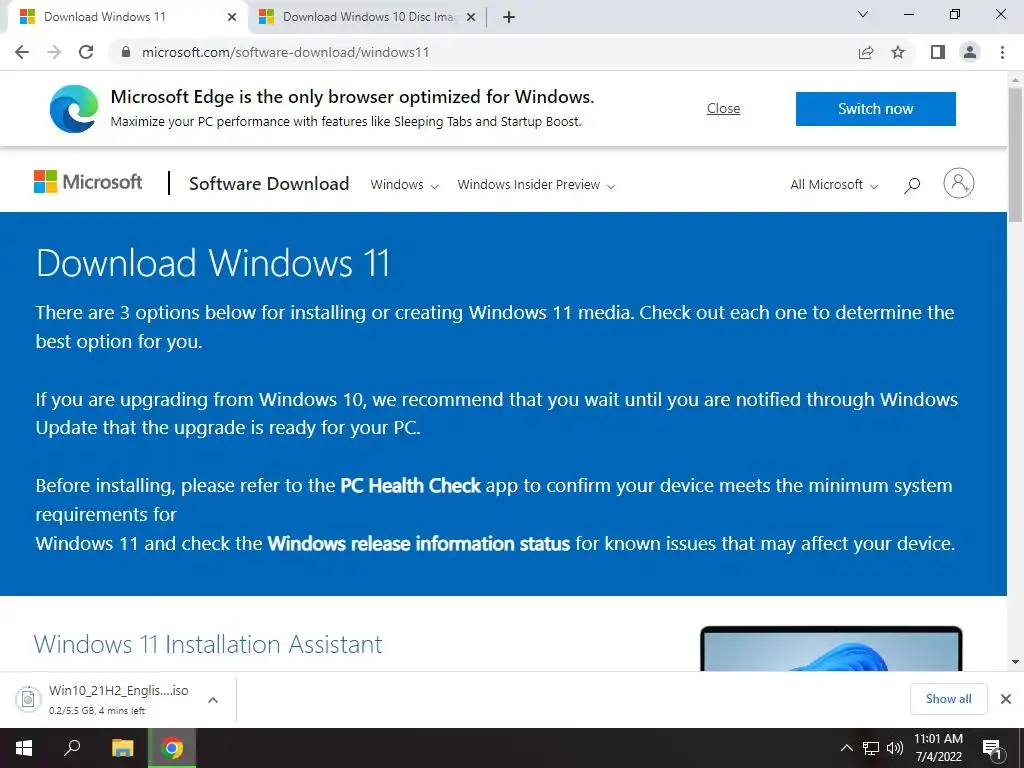Open the network tray icon
This screenshot has height=768, width=1024.
[x=871, y=748]
